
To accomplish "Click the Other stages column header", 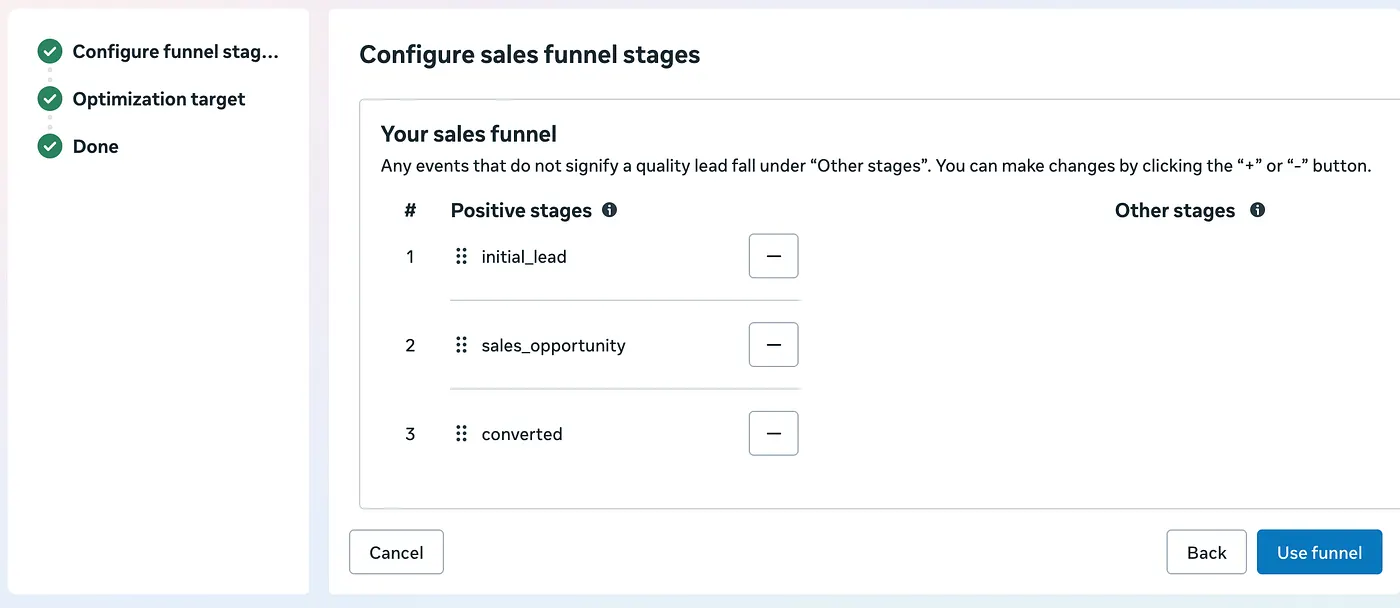I will 1175,211.
